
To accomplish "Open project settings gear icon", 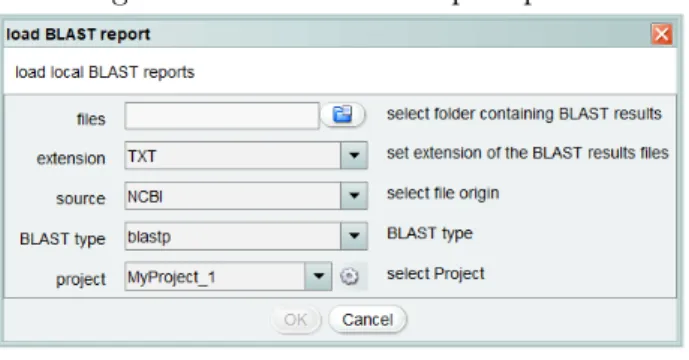I will 349,276.
